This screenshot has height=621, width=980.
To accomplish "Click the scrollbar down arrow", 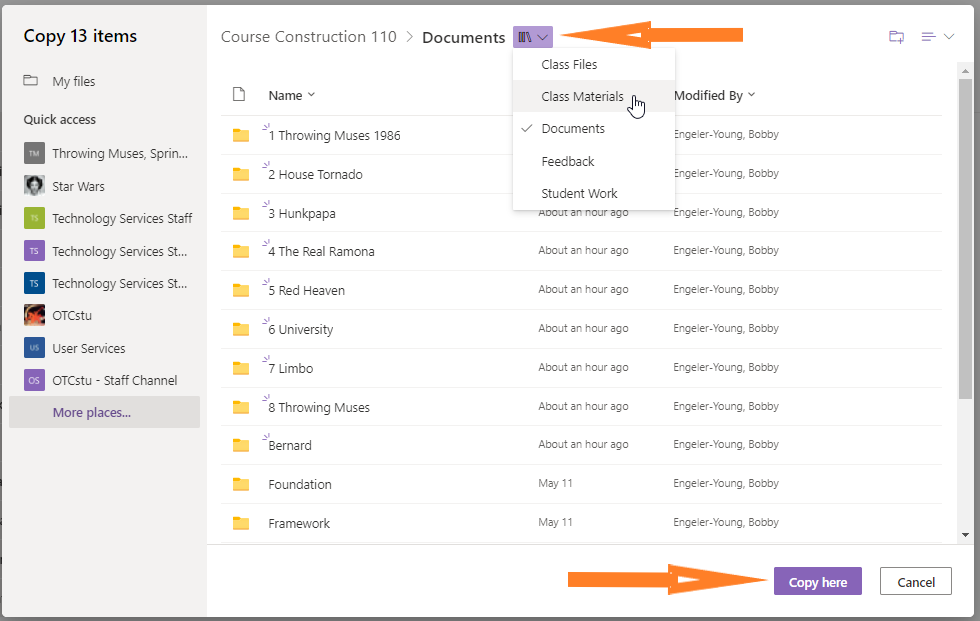I will click(x=965, y=535).
